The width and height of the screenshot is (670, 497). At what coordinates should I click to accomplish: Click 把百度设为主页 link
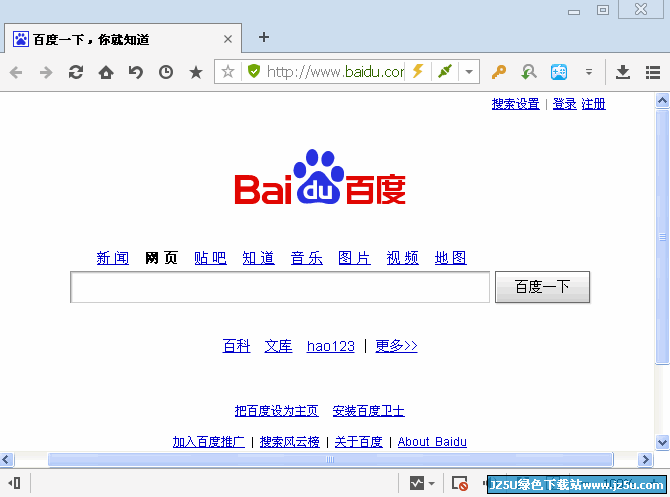tap(276, 411)
